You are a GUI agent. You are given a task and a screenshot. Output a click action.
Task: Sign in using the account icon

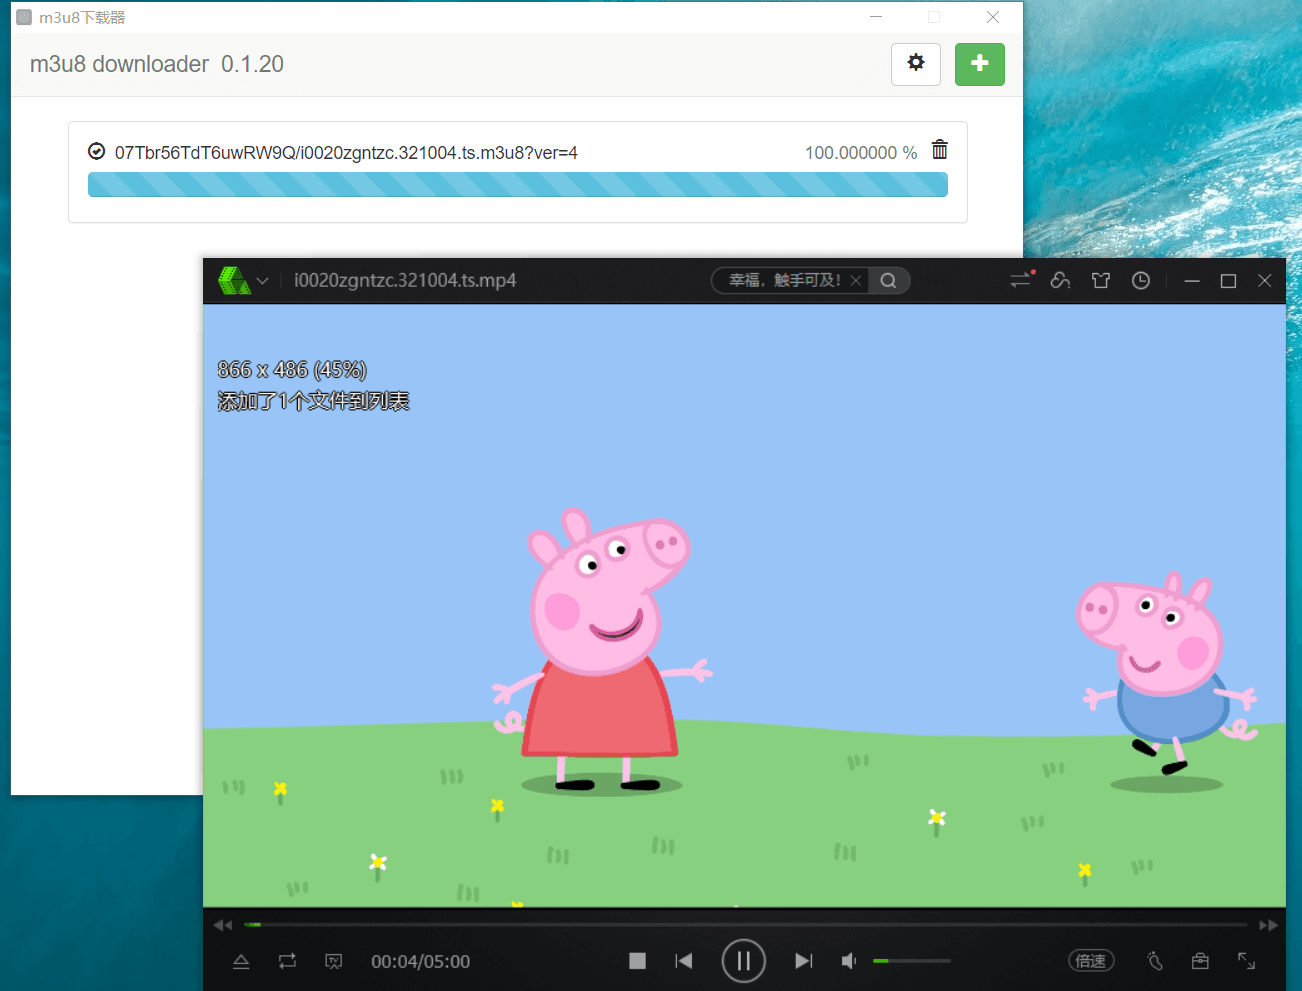click(1060, 280)
